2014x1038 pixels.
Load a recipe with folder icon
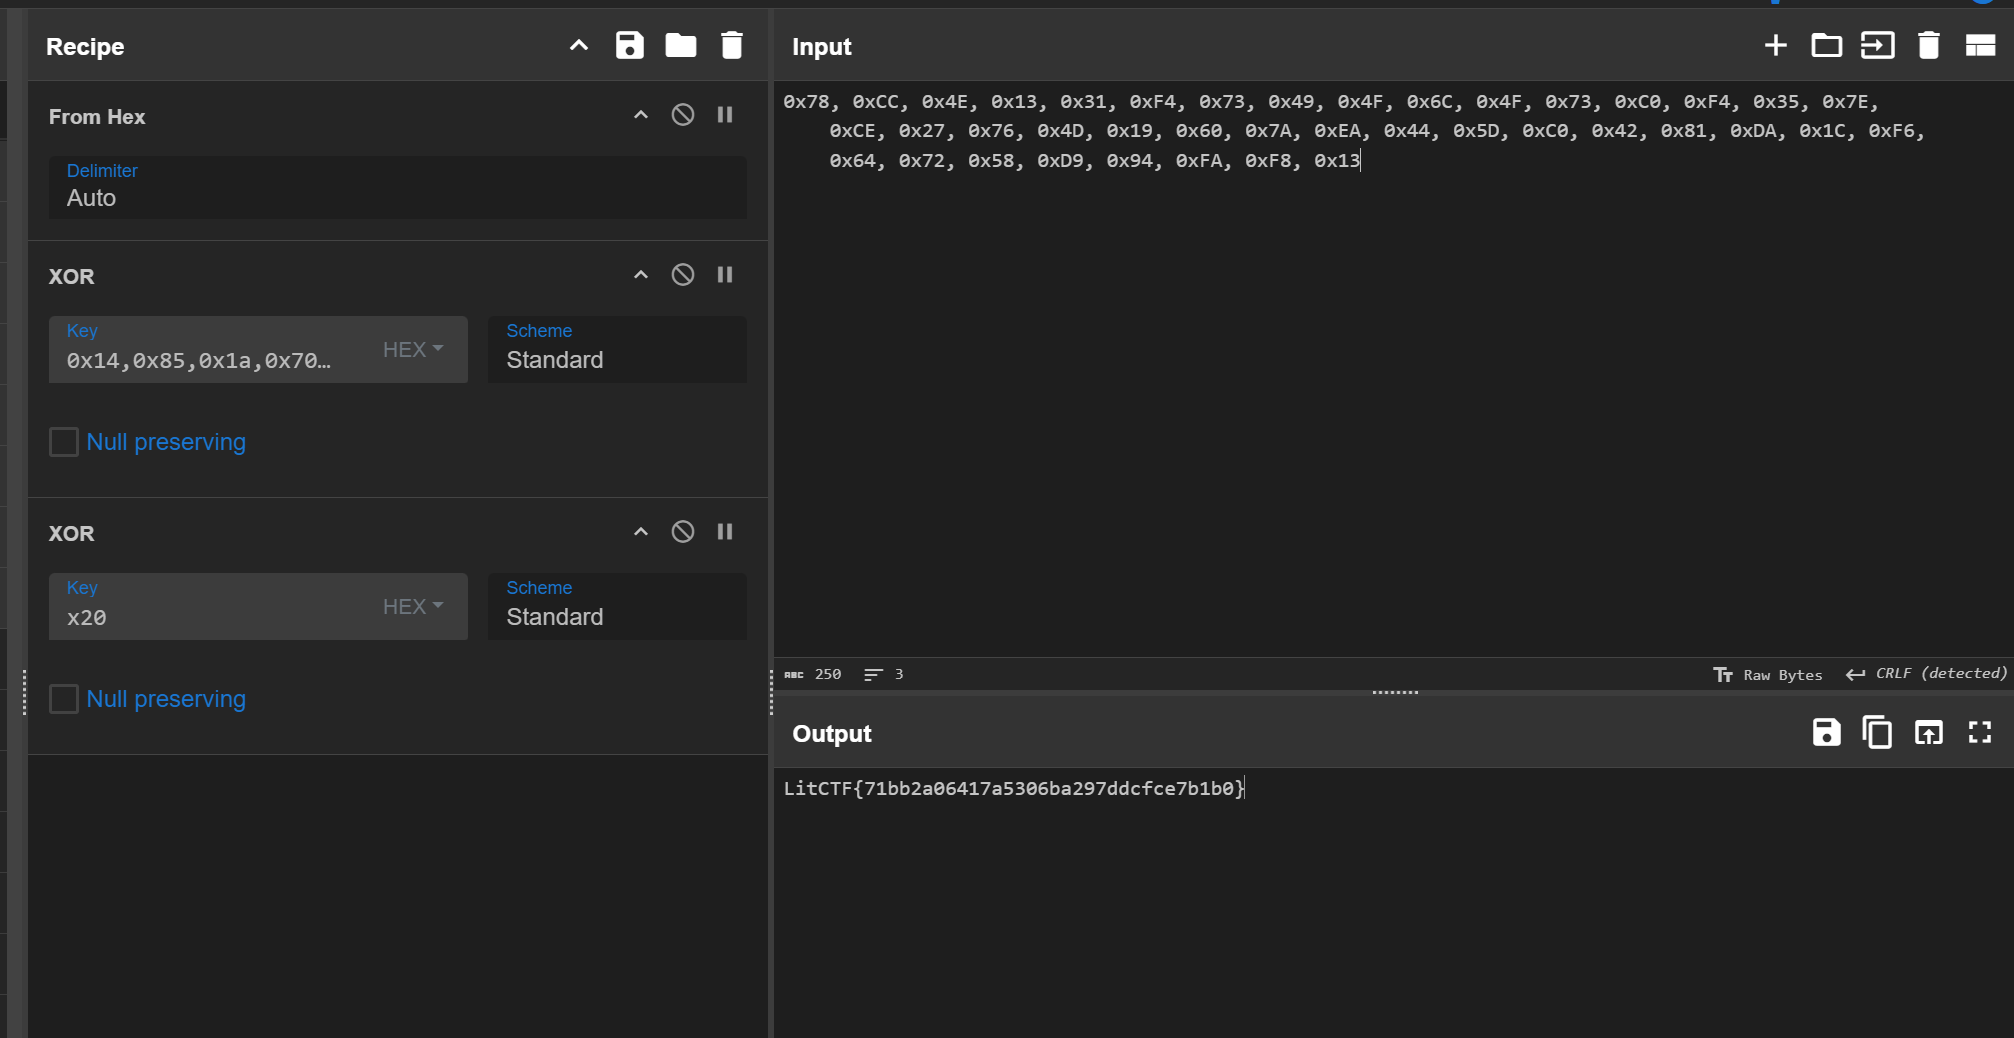681,46
